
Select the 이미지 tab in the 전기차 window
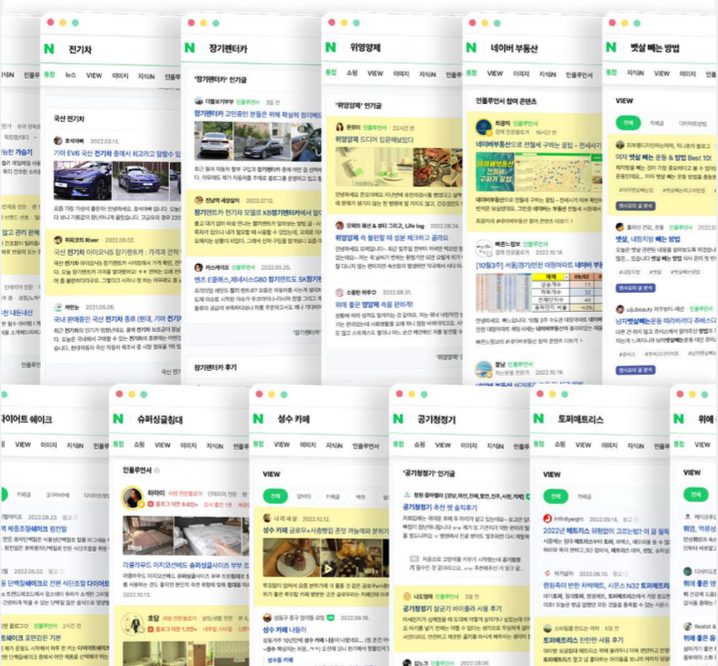pos(120,76)
